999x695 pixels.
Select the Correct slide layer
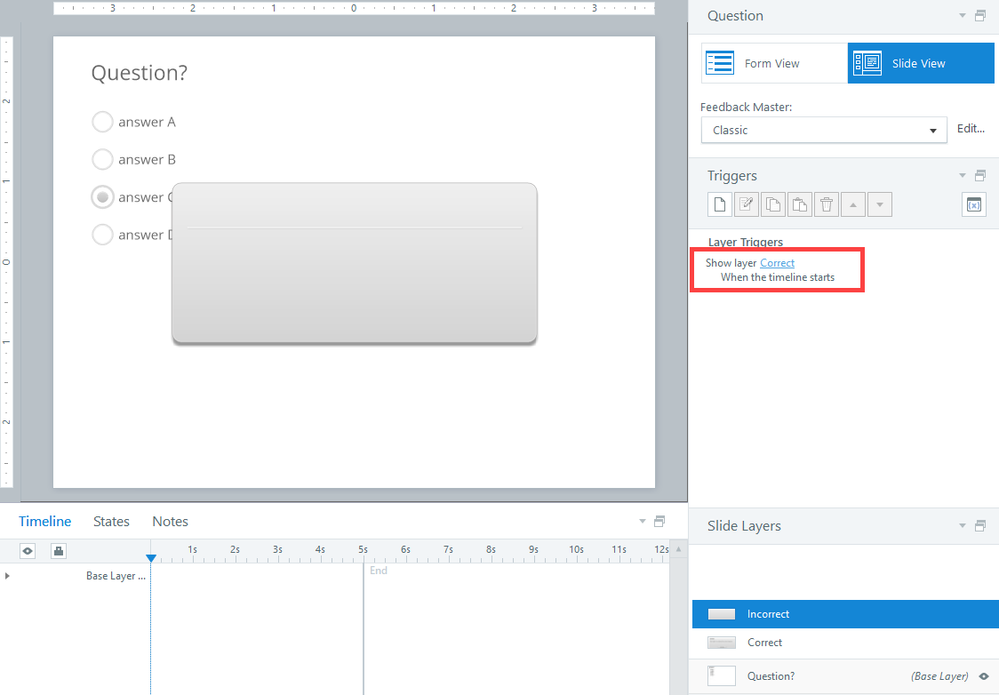click(x=845, y=642)
